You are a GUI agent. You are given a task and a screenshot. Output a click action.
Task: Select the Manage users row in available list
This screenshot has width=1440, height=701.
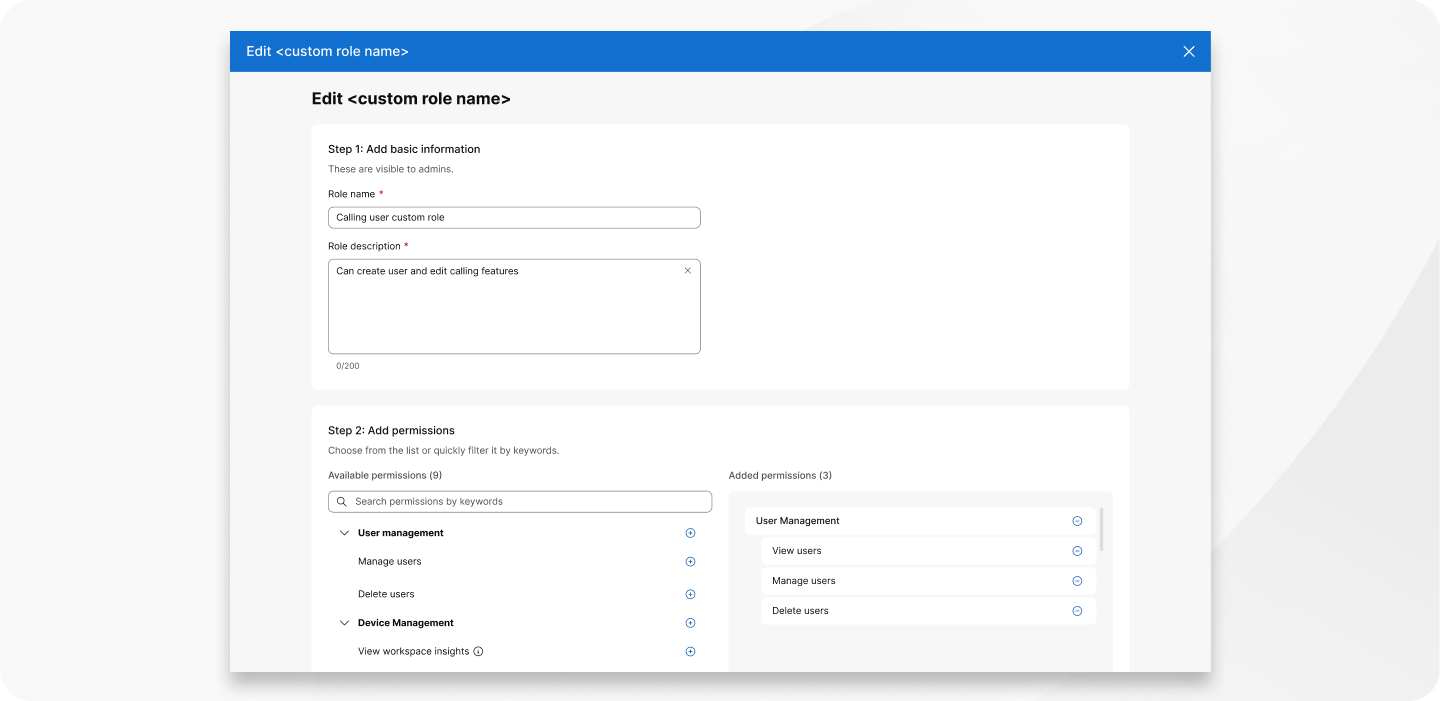(390, 562)
